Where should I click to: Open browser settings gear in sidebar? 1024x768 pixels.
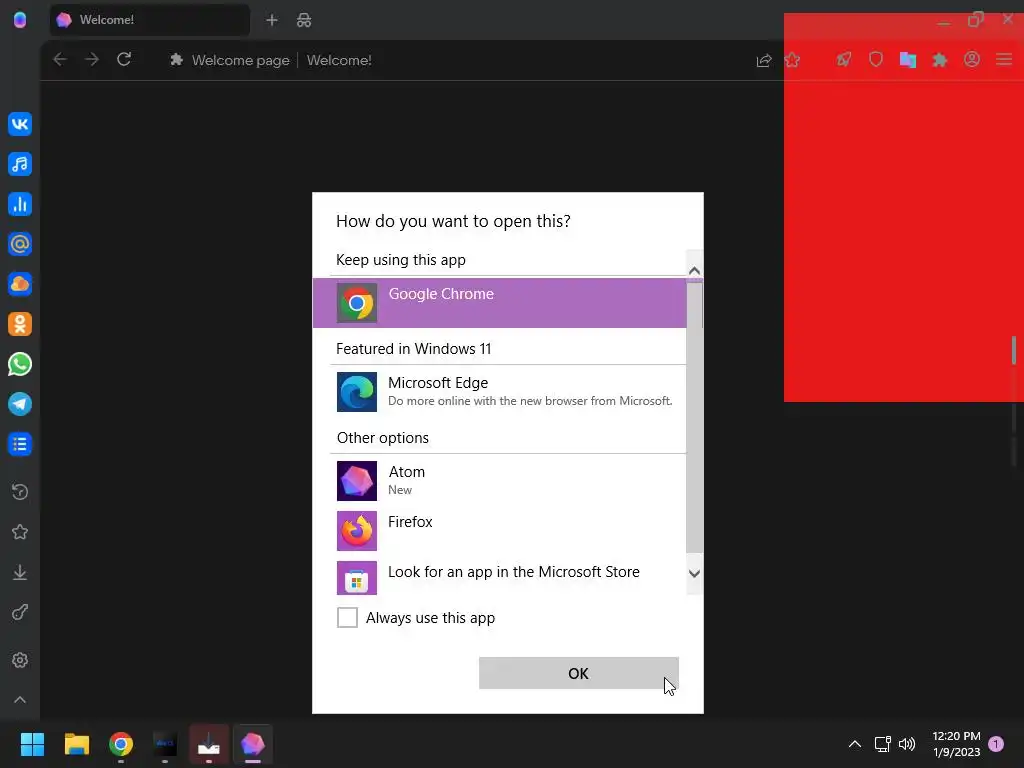[20, 660]
